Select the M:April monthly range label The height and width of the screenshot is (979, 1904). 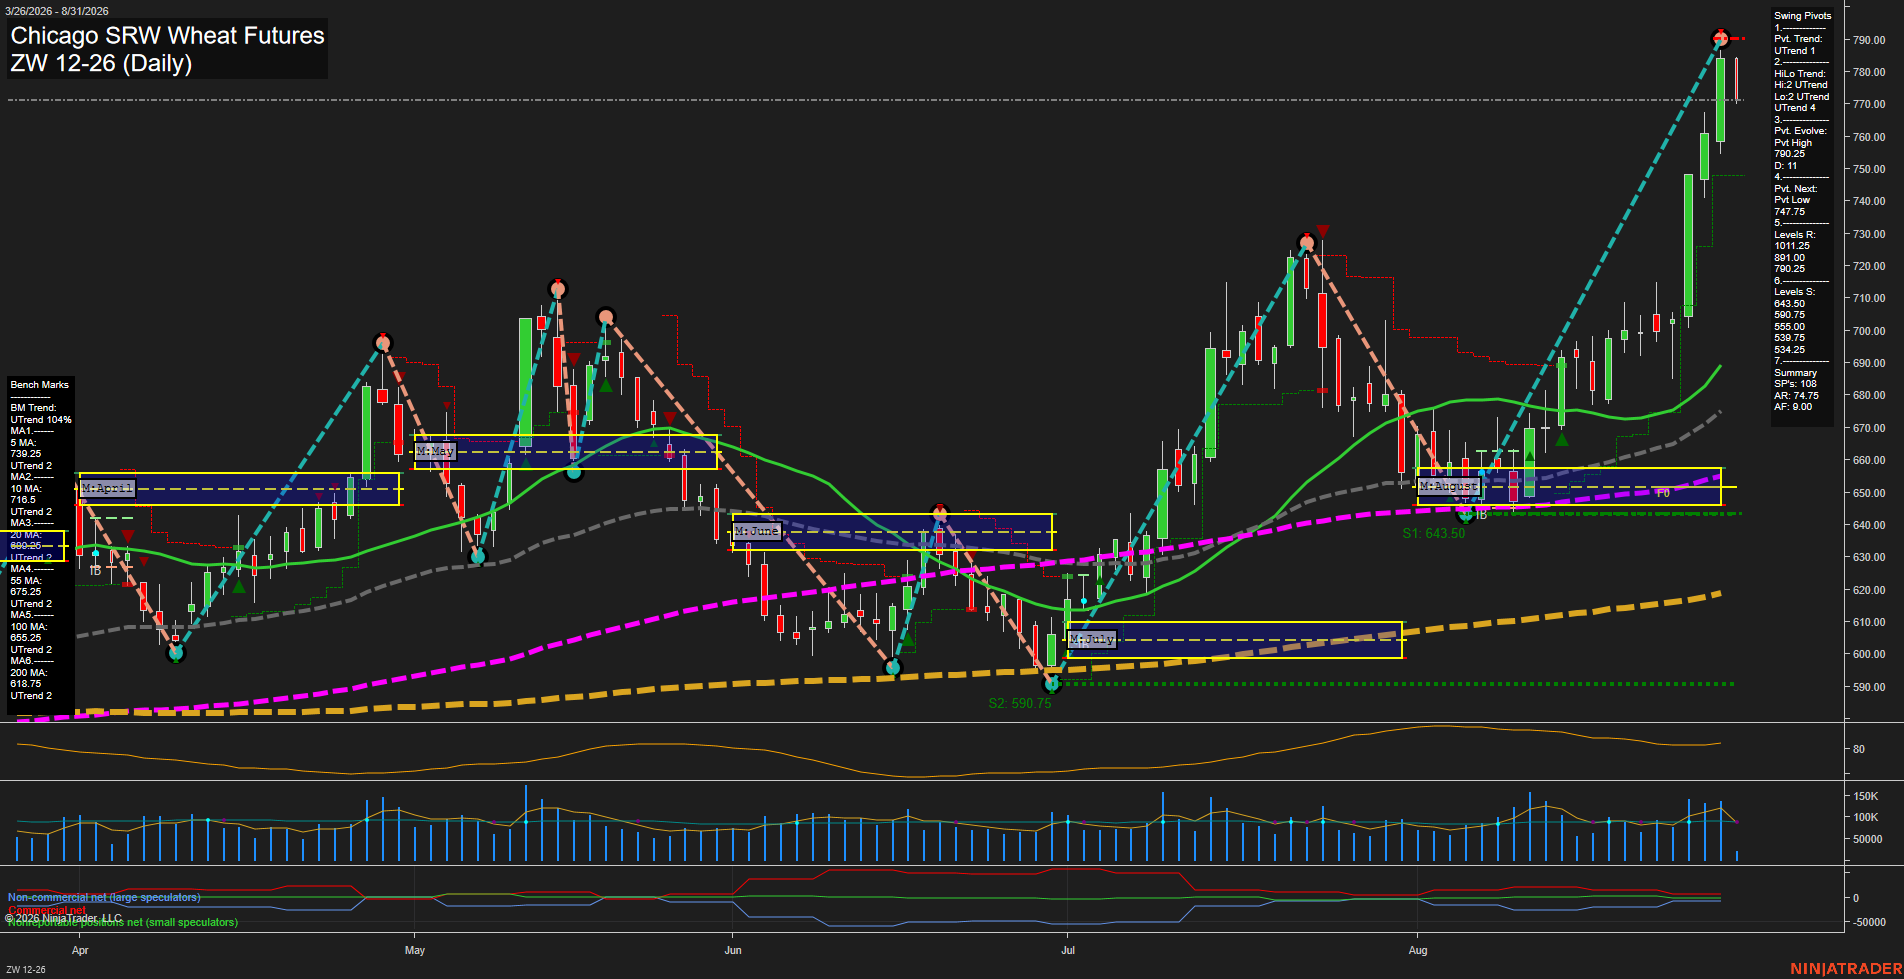tap(107, 488)
